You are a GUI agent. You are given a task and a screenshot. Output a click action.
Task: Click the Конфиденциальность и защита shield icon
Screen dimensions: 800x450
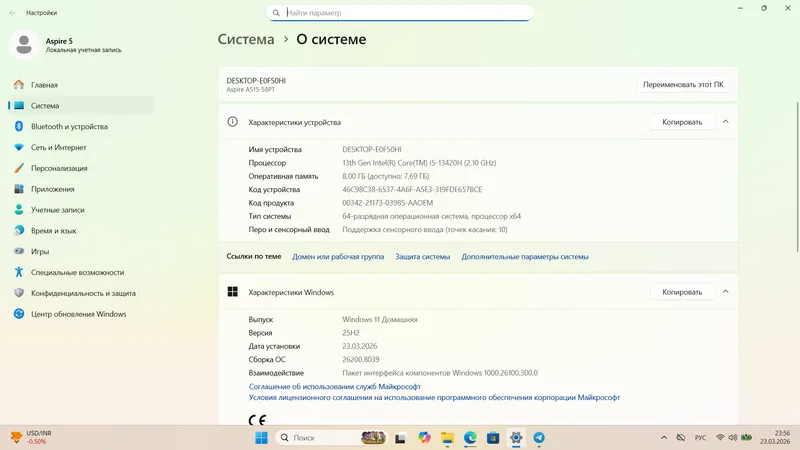(x=19, y=293)
